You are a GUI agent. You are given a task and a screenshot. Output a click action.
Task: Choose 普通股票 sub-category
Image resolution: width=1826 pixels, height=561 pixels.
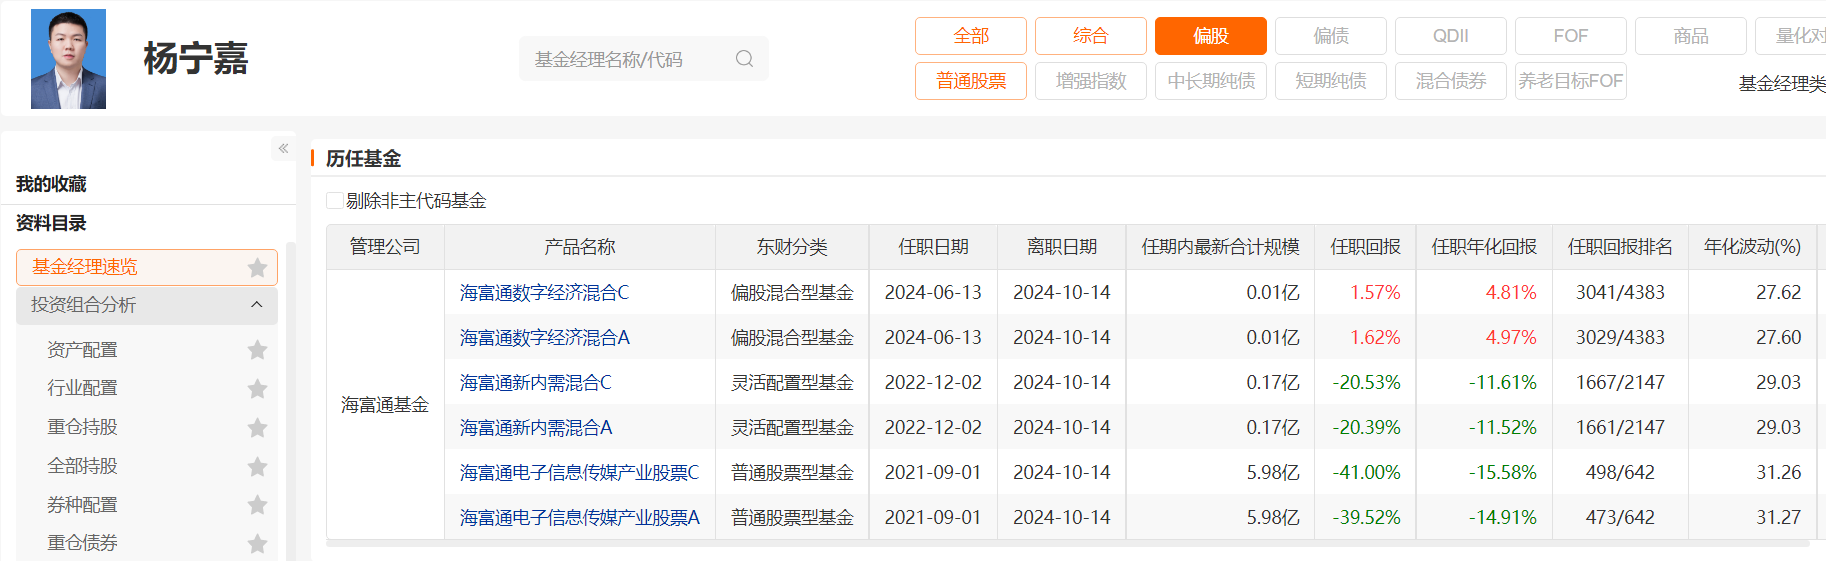(x=970, y=81)
